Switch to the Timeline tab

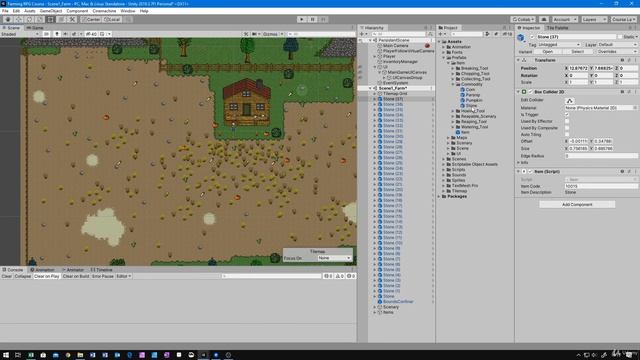pyautogui.click(x=101, y=270)
